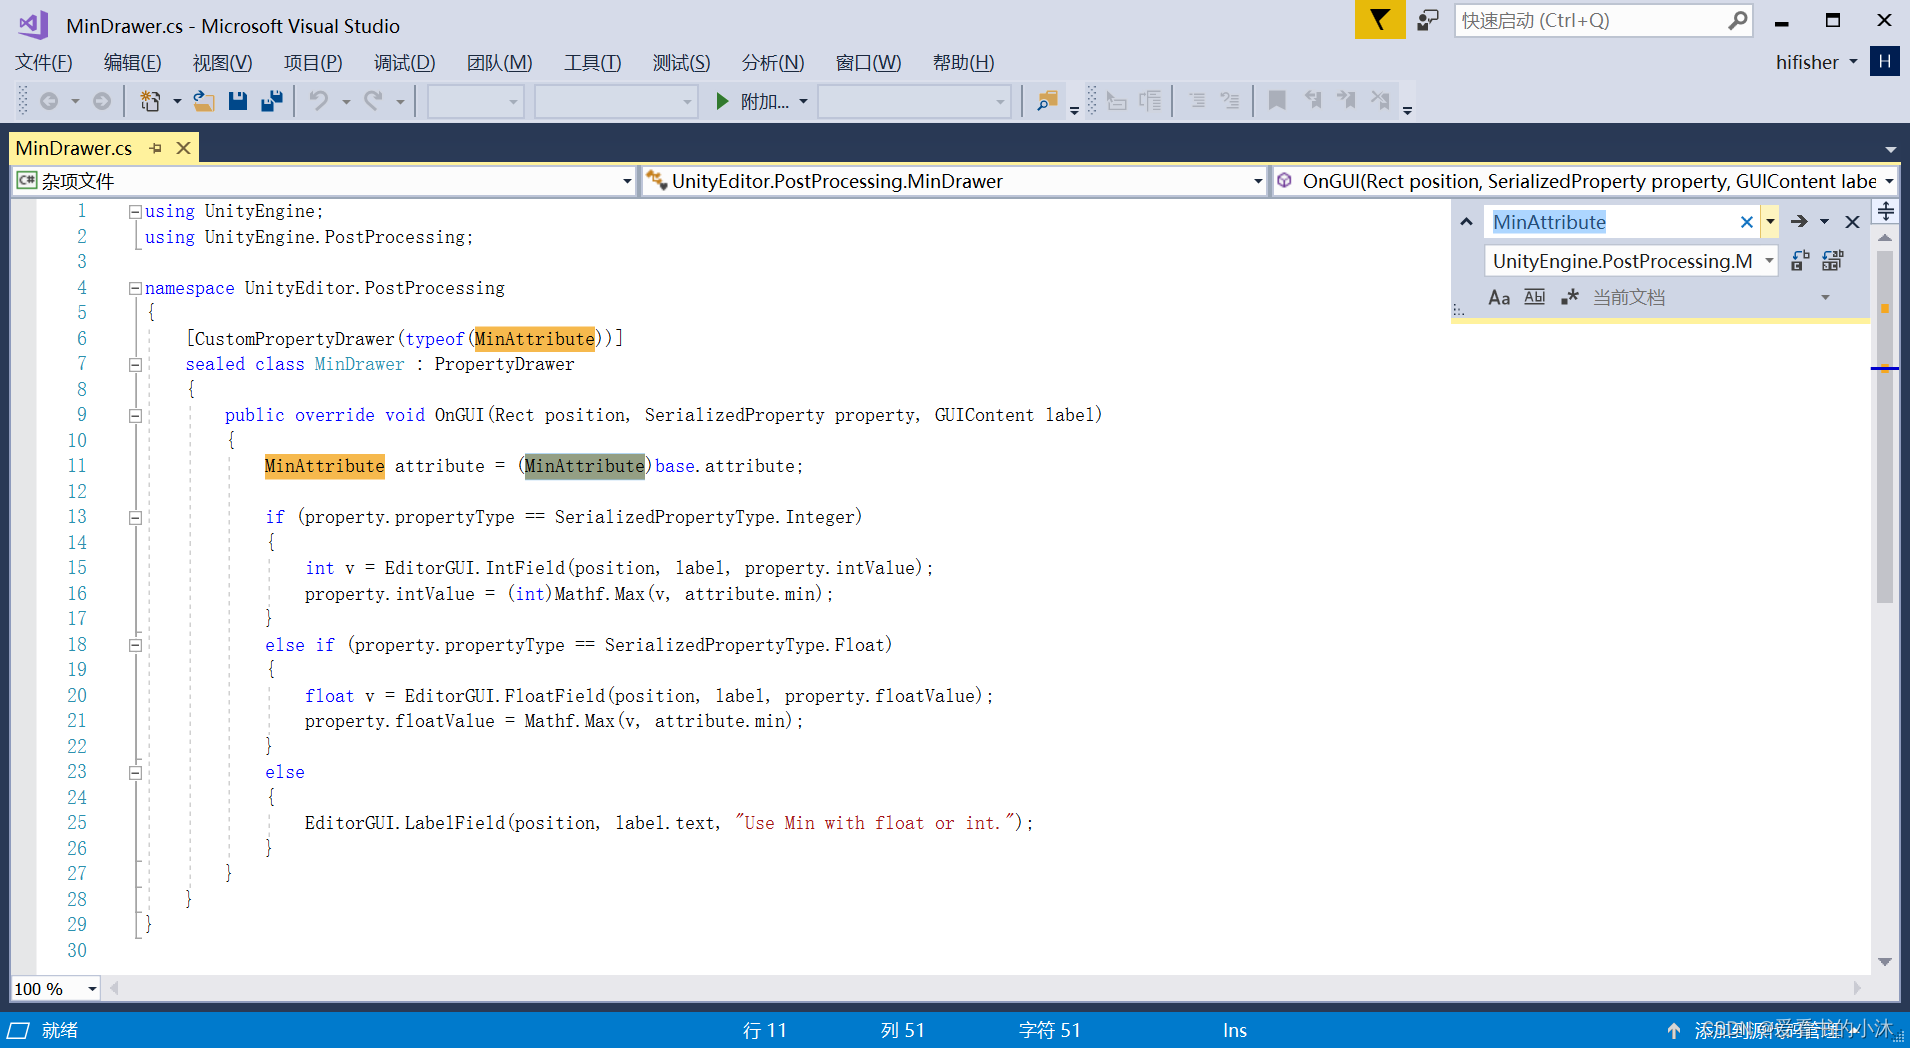Click the clear bookmarks icon

coord(1381,101)
